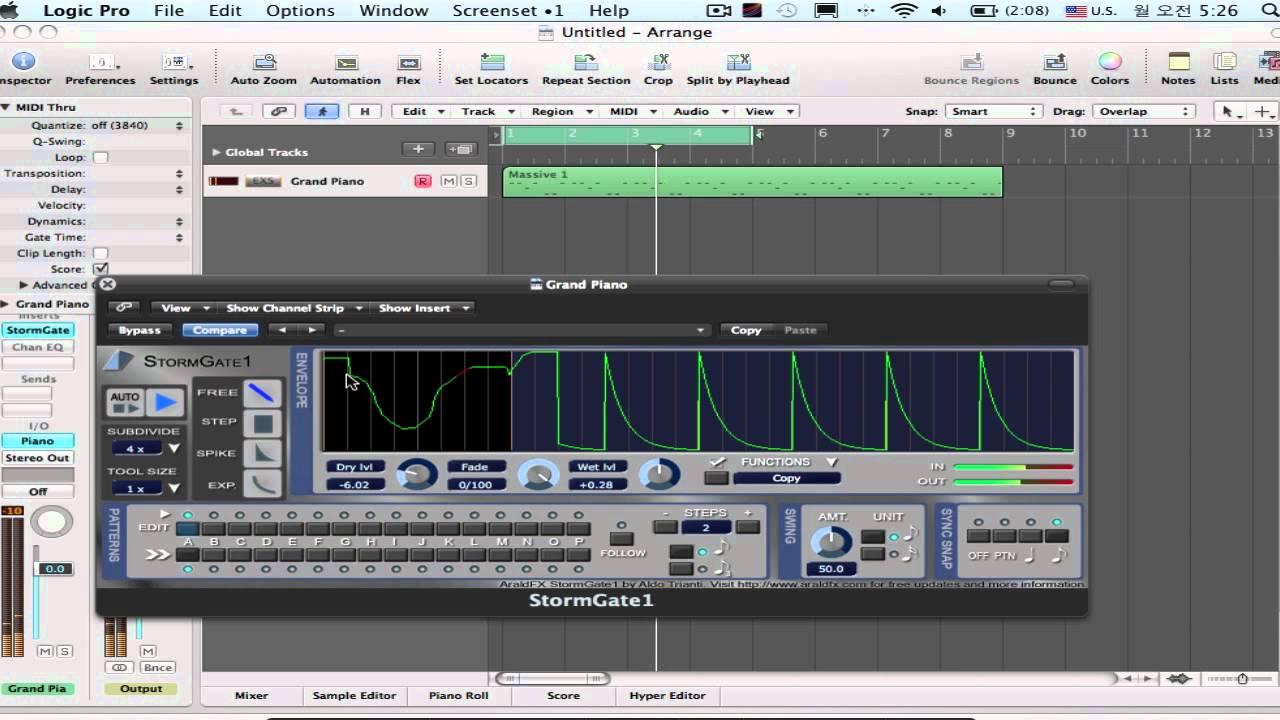Mute the Grand Piano track in Arrange

449,181
